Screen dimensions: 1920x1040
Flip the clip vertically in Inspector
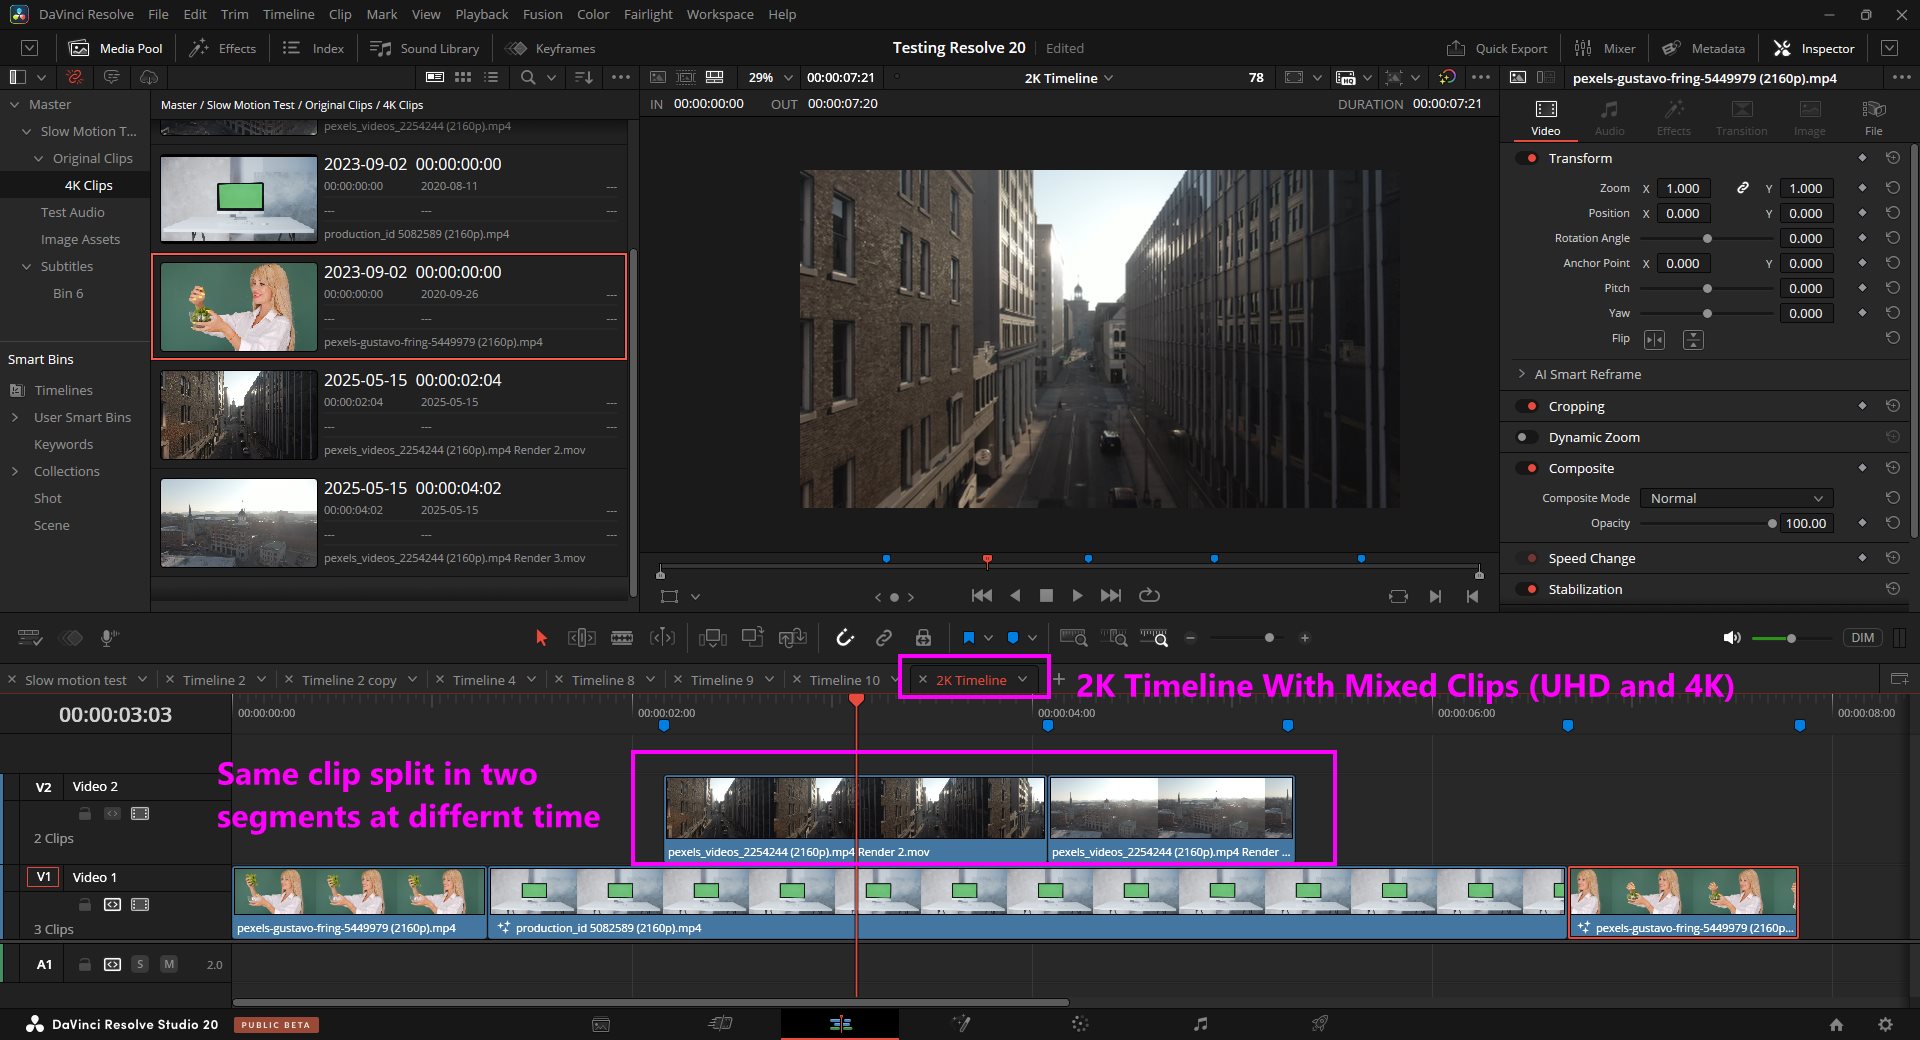pyautogui.click(x=1693, y=340)
